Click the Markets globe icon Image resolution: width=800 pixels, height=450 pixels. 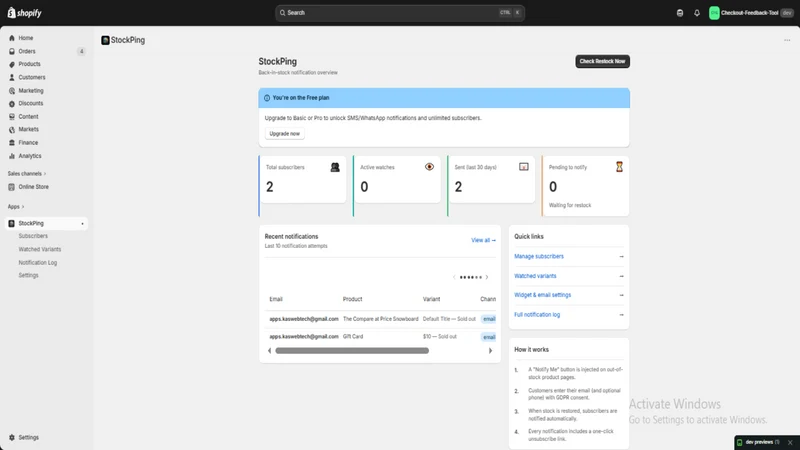(x=12, y=130)
